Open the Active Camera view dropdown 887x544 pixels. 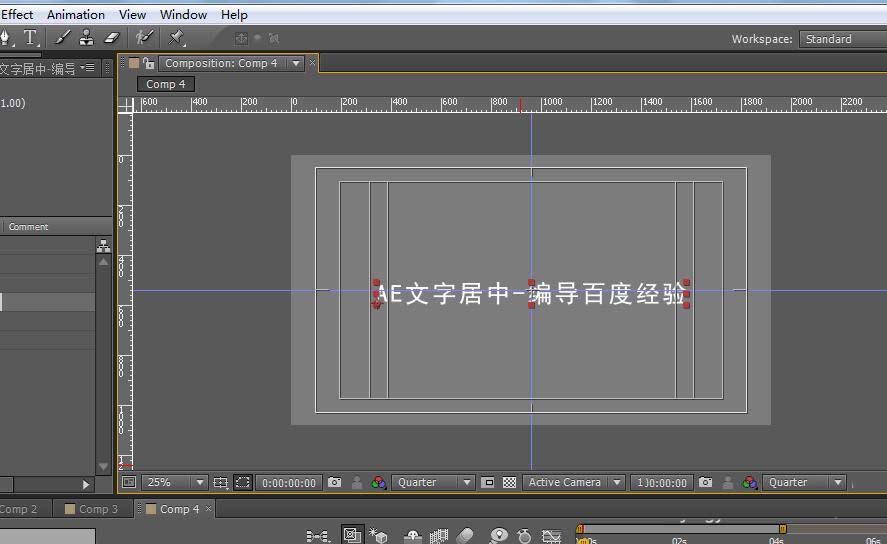(574, 482)
